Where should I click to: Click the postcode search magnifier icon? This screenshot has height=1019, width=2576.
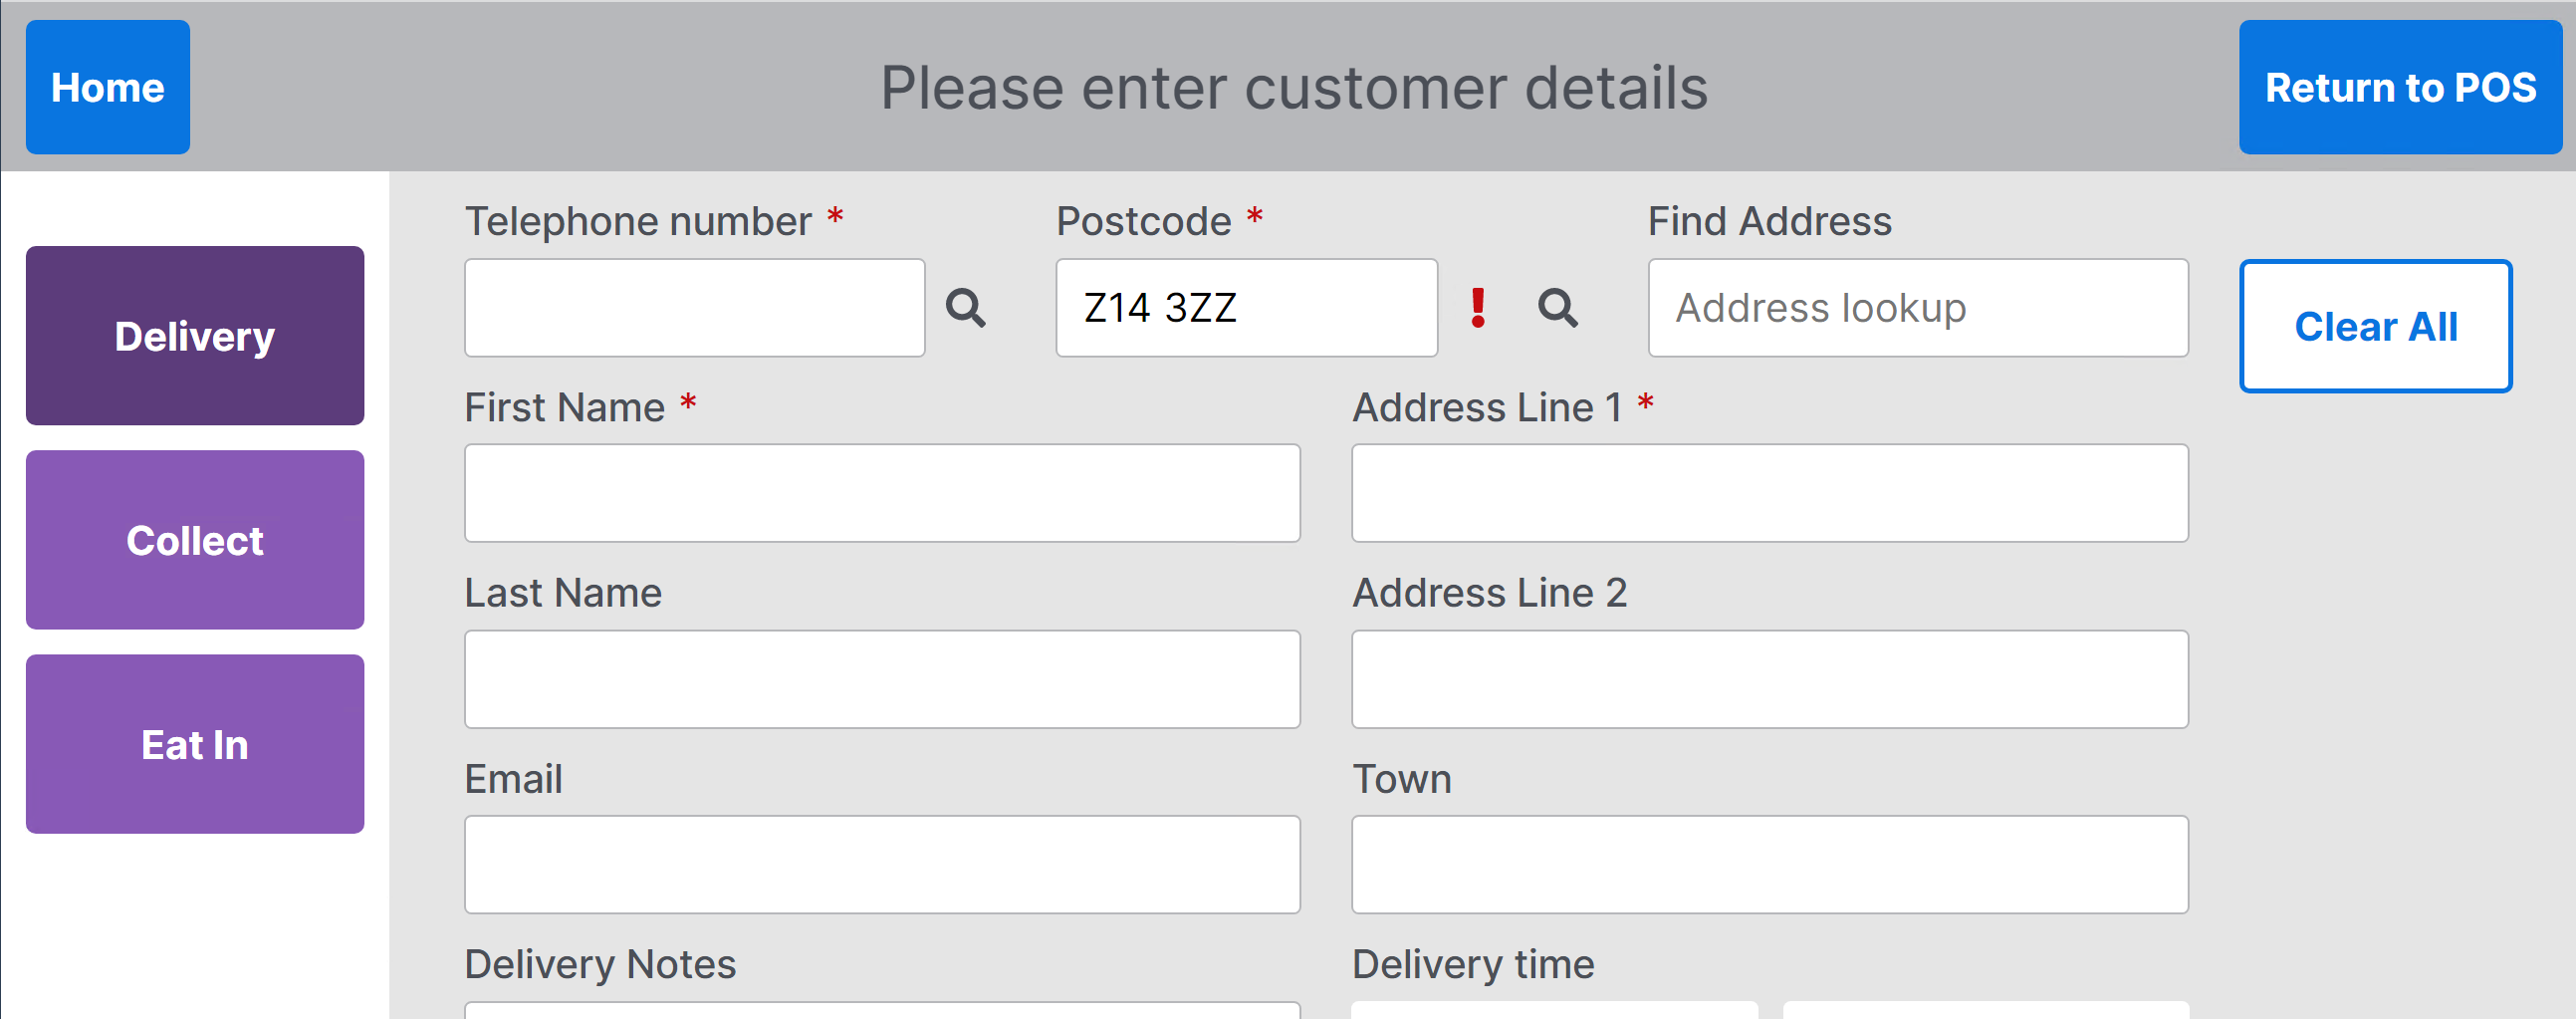[1557, 308]
